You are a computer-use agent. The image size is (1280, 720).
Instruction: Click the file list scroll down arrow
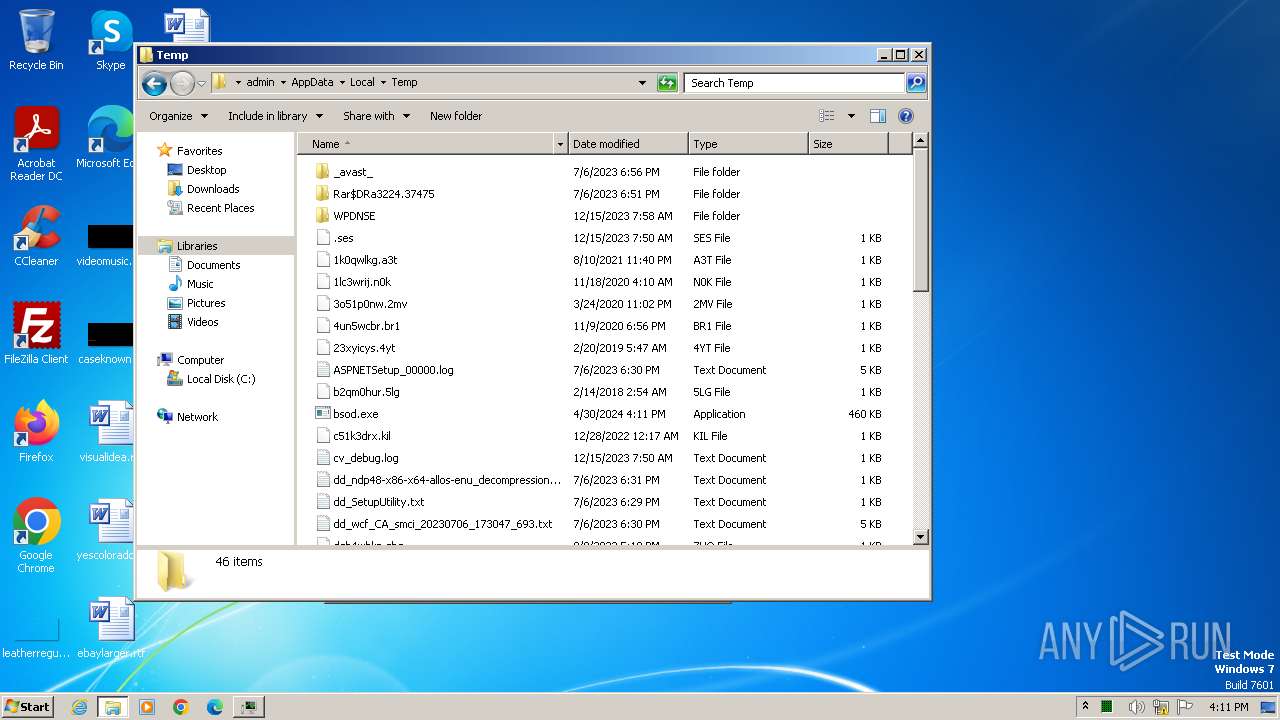(x=921, y=537)
